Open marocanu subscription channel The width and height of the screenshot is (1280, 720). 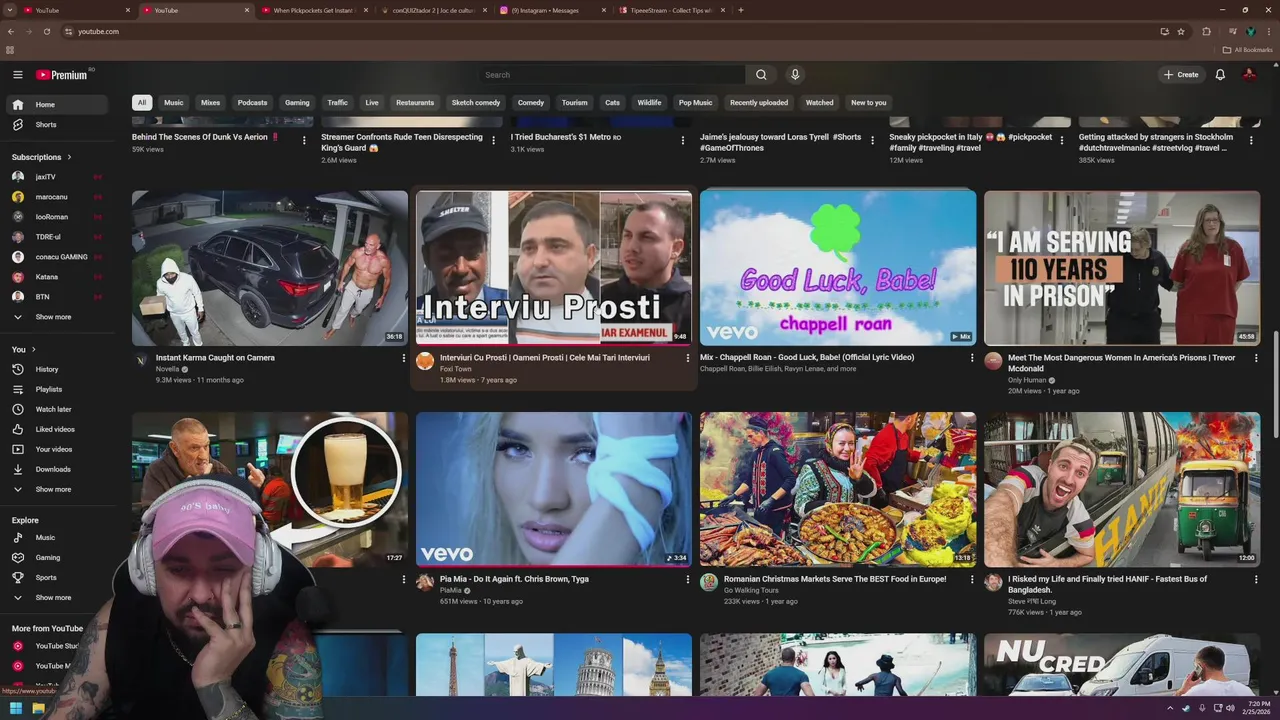click(58, 197)
